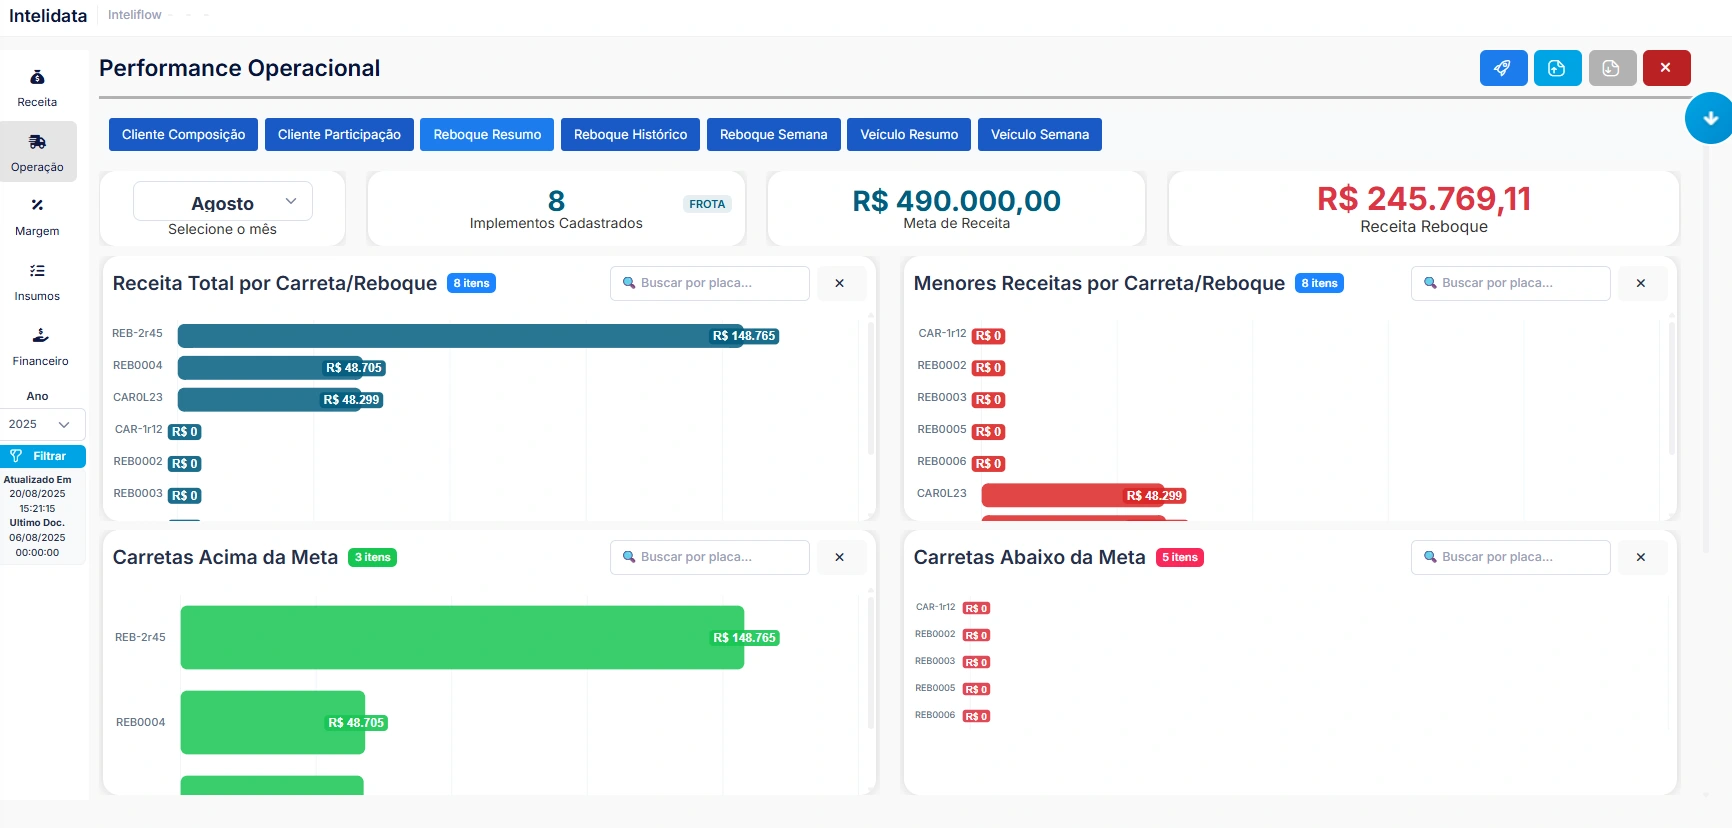Open the Reboque Histórico tab
Image resolution: width=1732 pixels, height=828 pixels.
pyautogui.click(x=630, y=135)
